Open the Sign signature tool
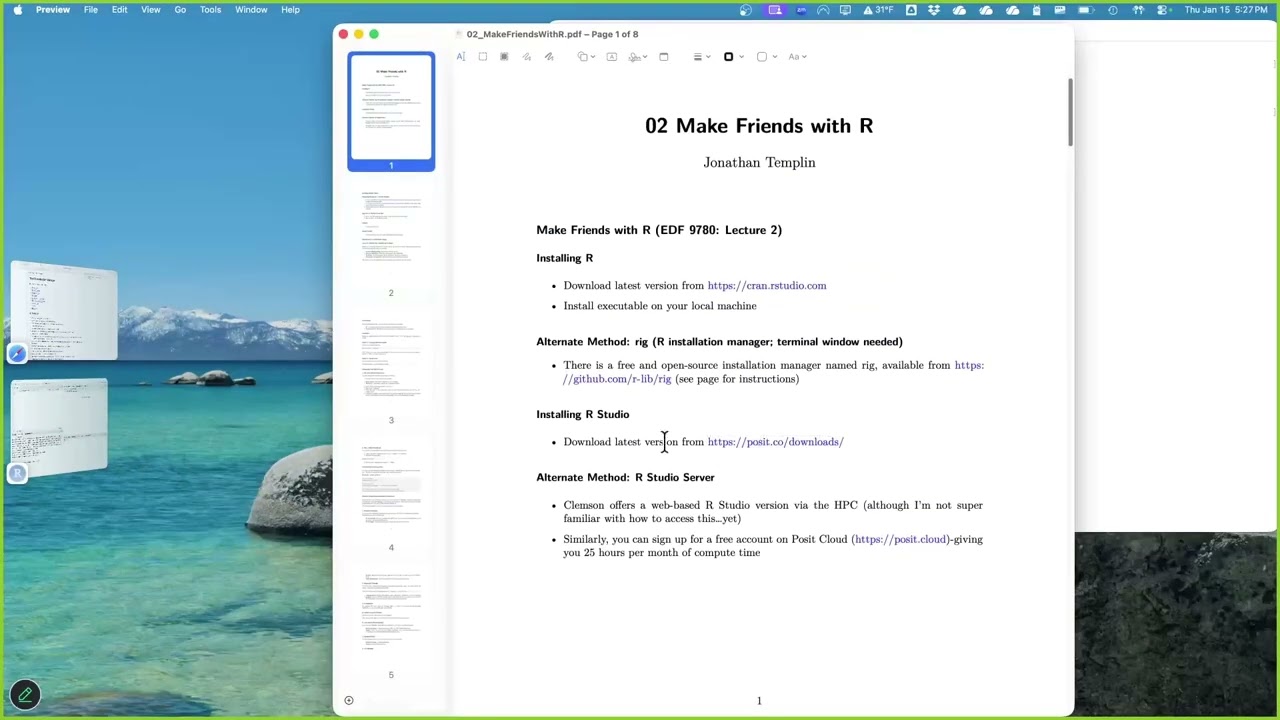Image resolution: width=1280 pixels, height=720 pixels. [634, 57]
